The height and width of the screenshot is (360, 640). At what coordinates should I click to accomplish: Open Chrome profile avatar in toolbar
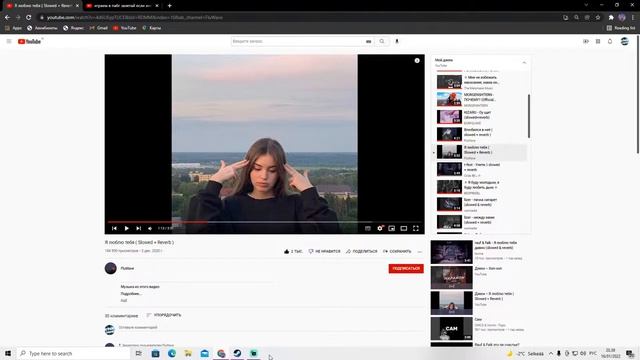[622, 18]
